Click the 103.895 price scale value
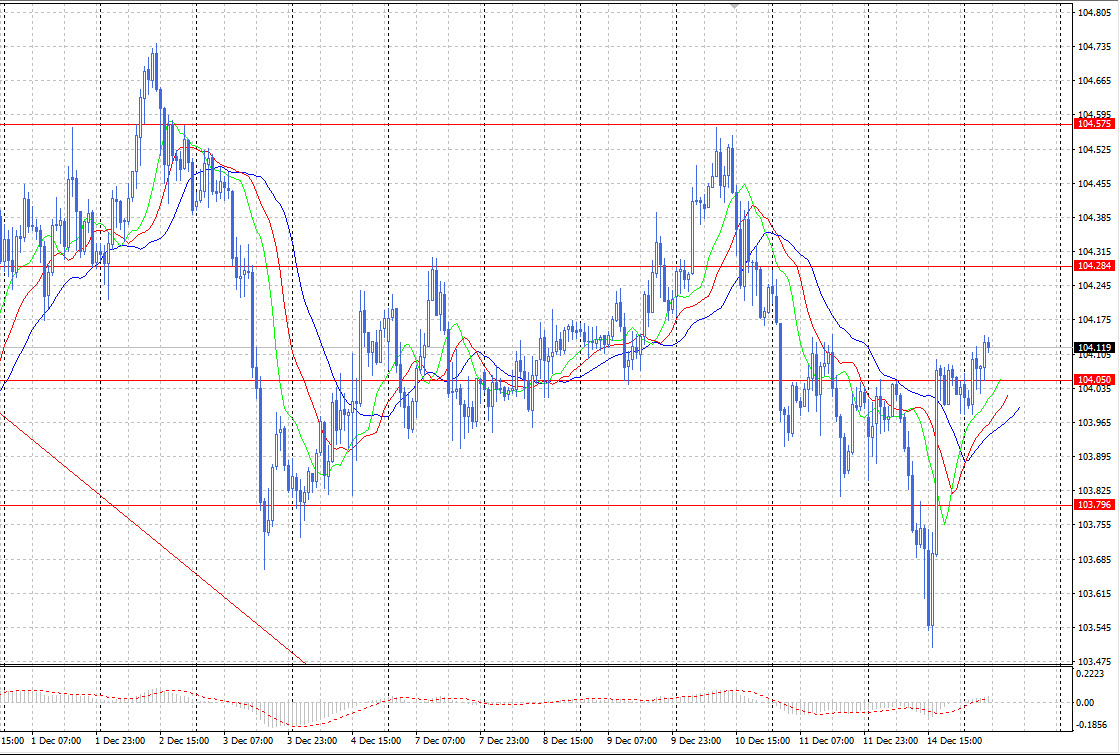 pos(1094,457)
